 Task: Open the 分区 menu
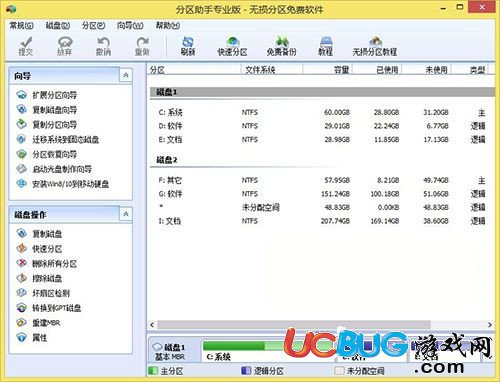tap(93, 25)
